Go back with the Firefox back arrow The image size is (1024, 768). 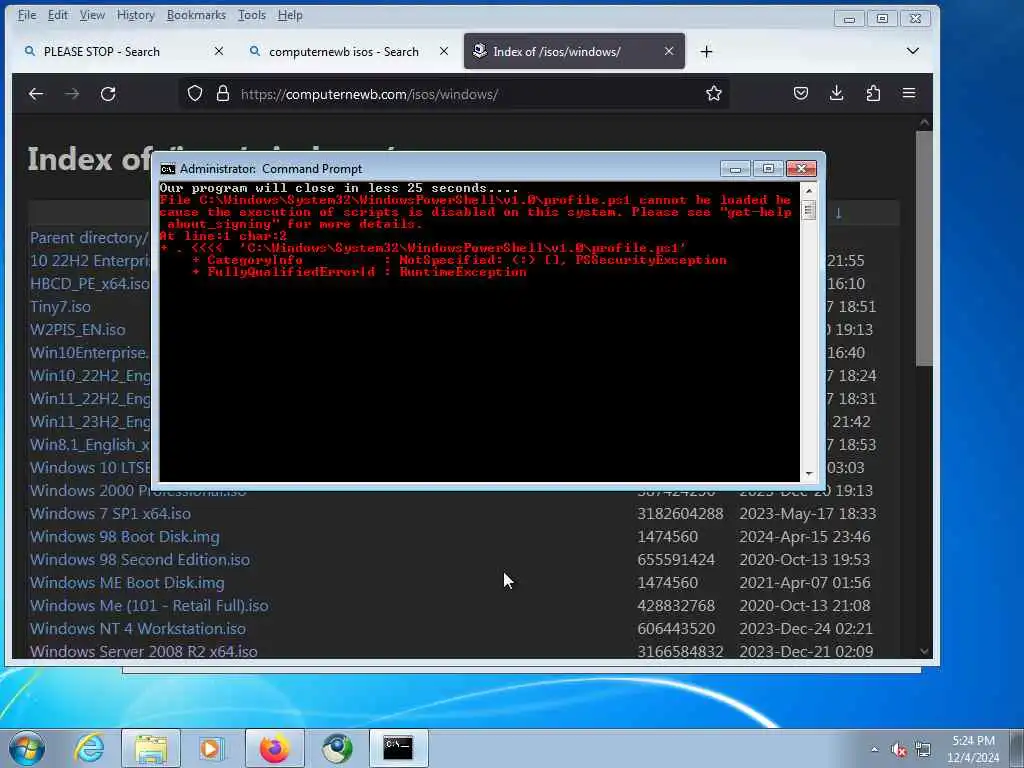tap(36, 94)
